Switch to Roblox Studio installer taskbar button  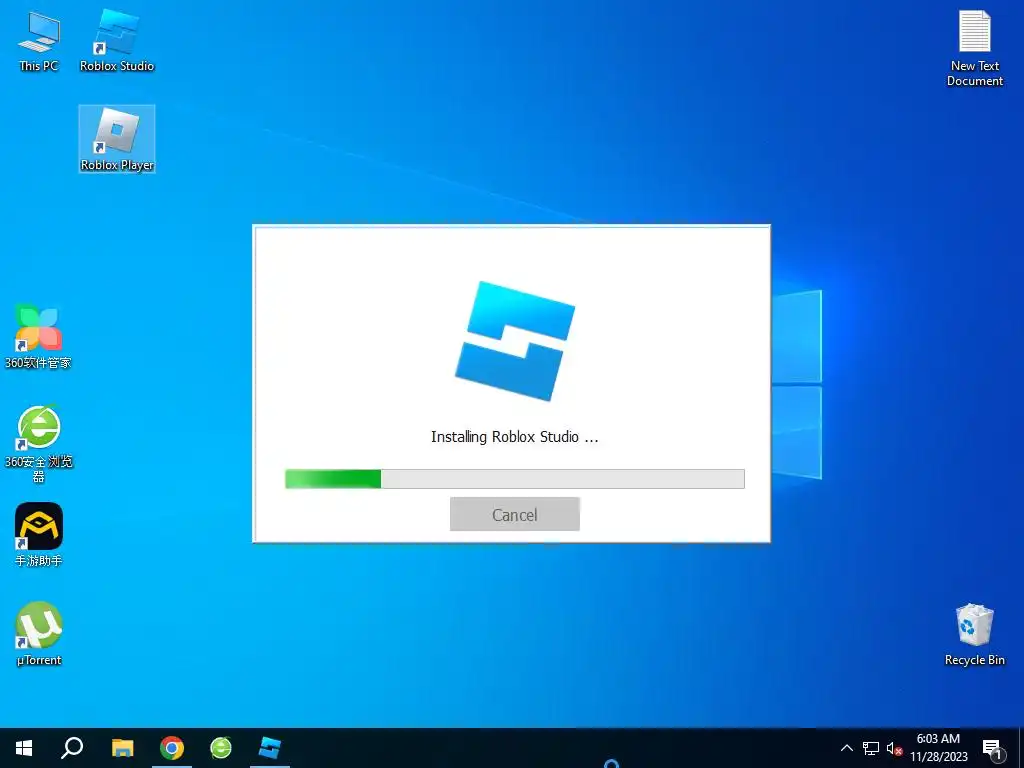point(270,748)
